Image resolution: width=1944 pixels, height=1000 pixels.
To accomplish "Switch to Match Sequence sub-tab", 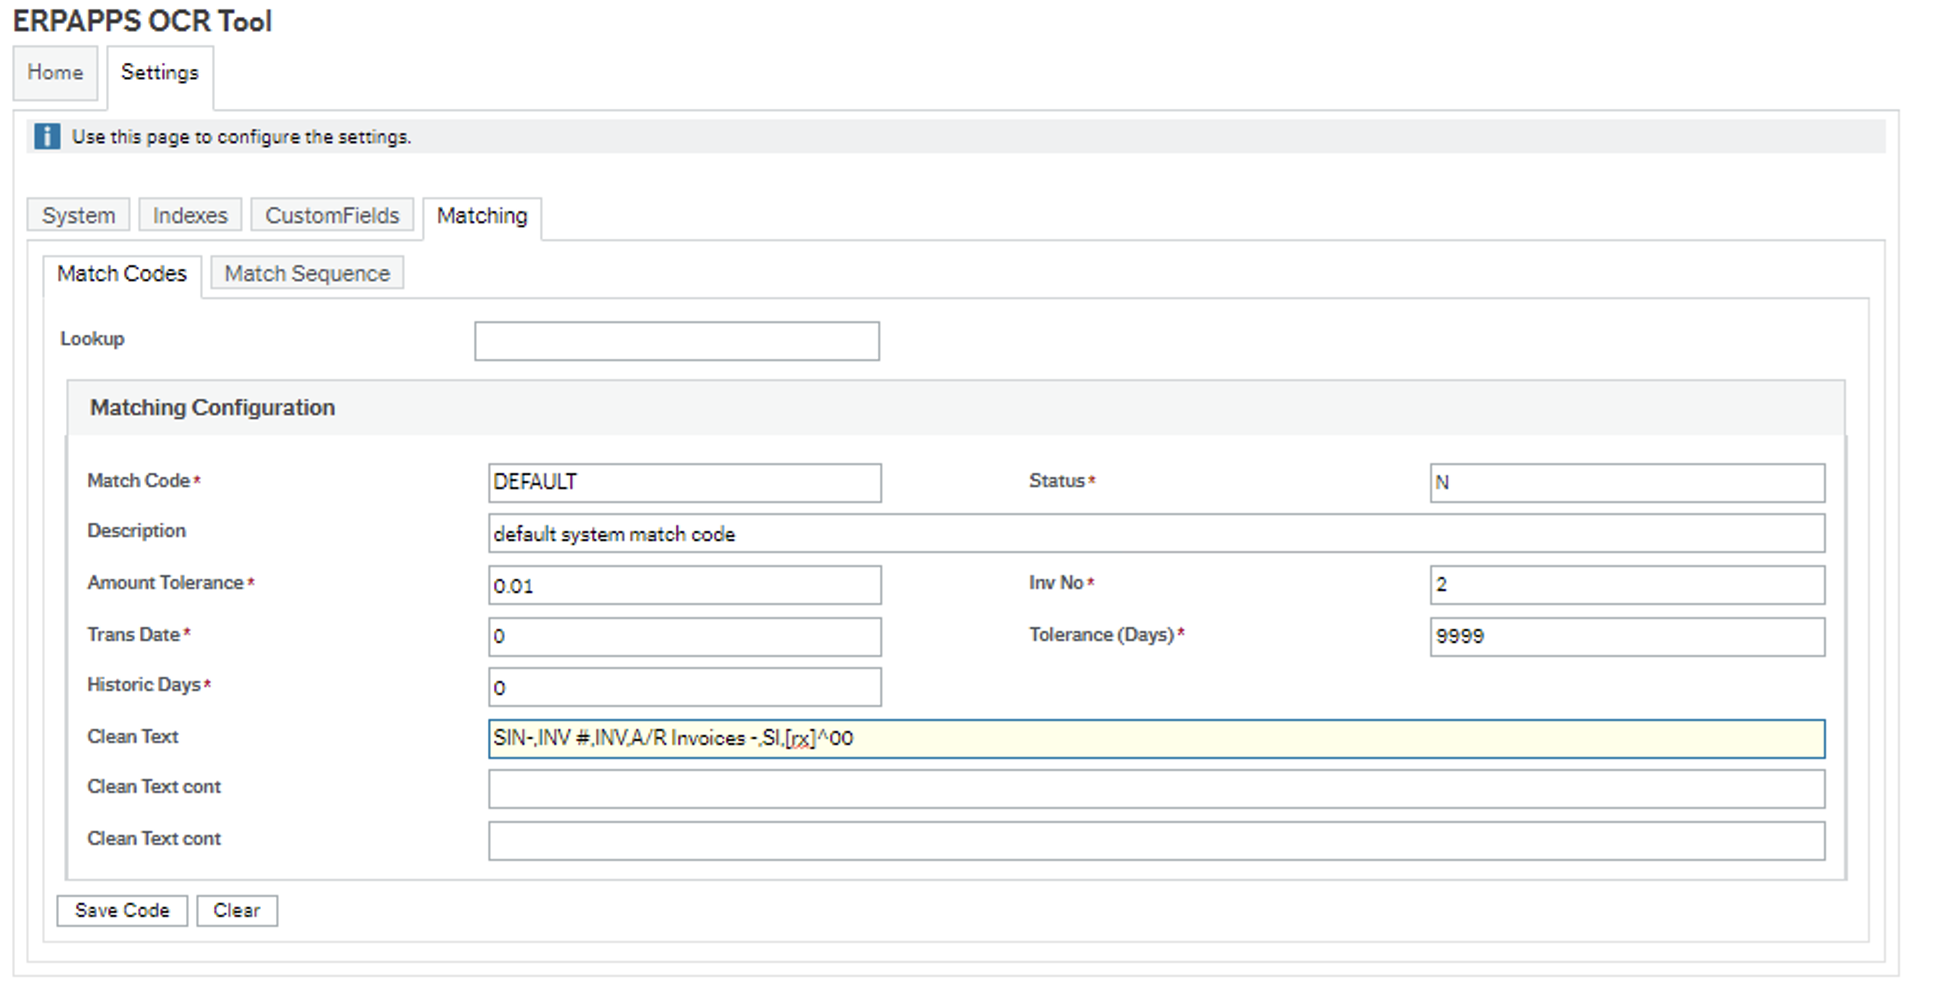I will (307, 273).
